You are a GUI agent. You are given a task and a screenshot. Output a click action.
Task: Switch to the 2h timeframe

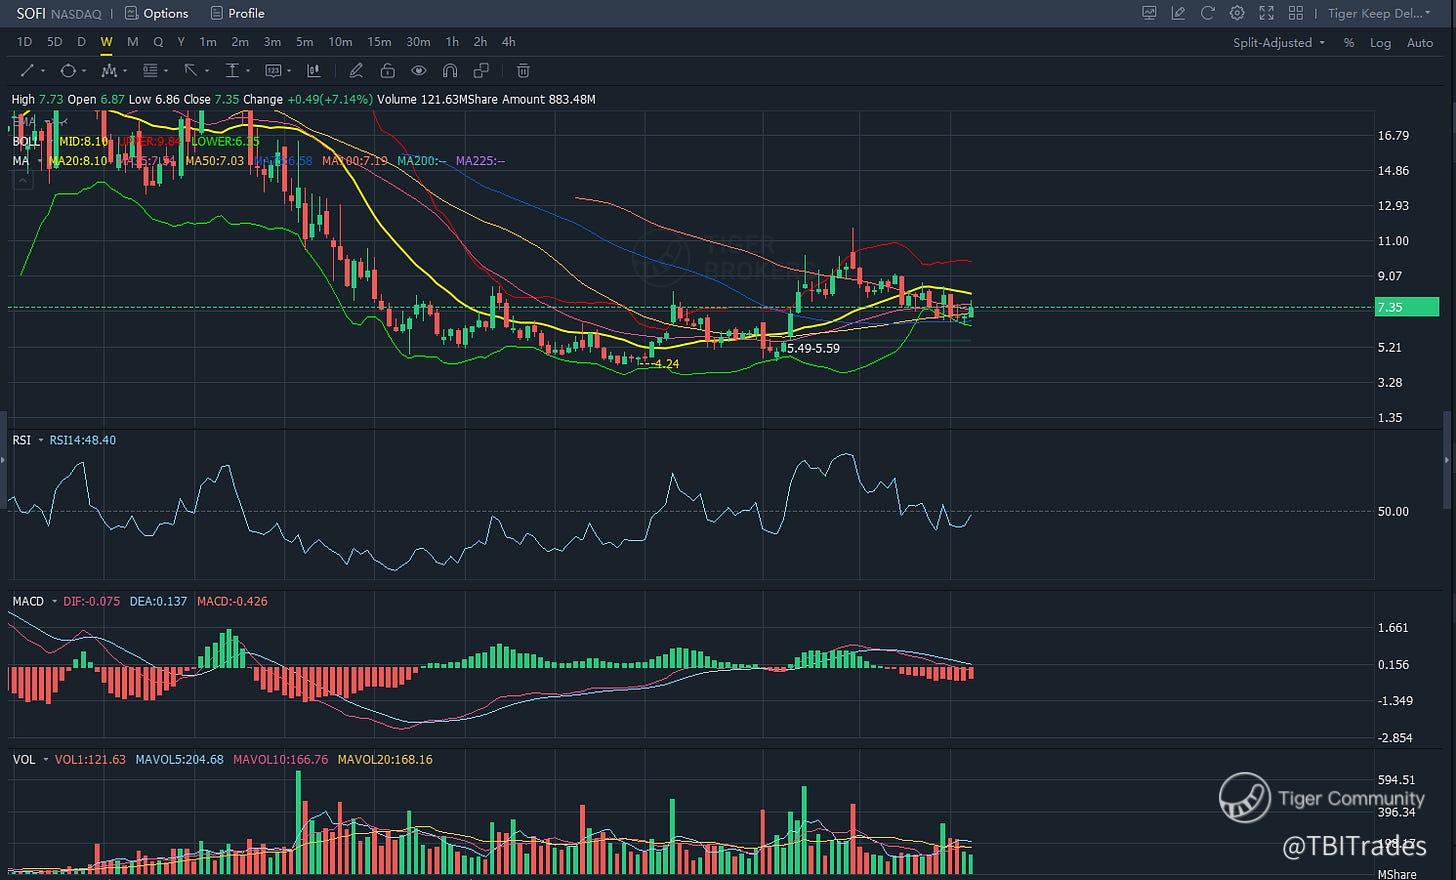click(480, 42)
